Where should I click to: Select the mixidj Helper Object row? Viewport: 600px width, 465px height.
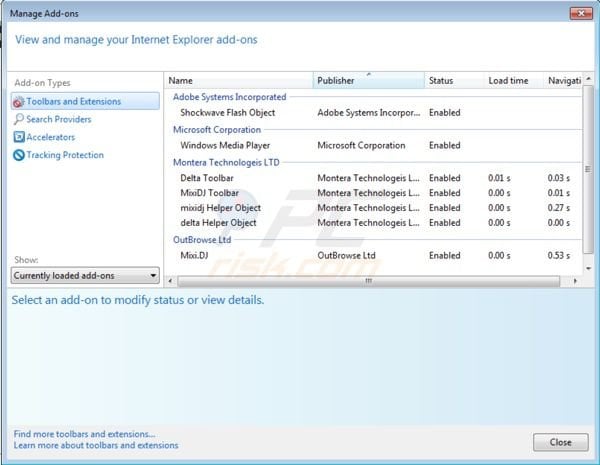point(373,208)
